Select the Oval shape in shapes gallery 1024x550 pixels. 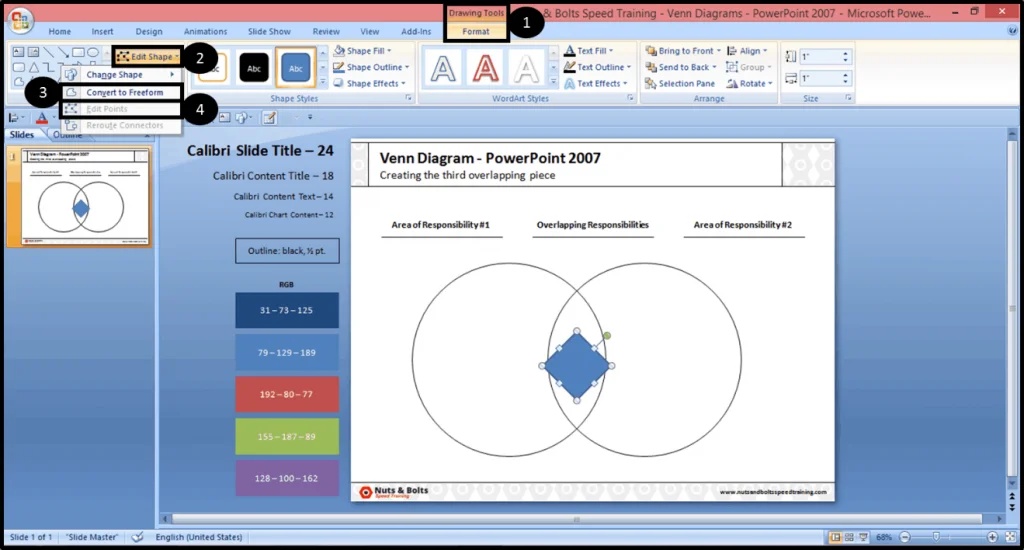pos(93,52)
